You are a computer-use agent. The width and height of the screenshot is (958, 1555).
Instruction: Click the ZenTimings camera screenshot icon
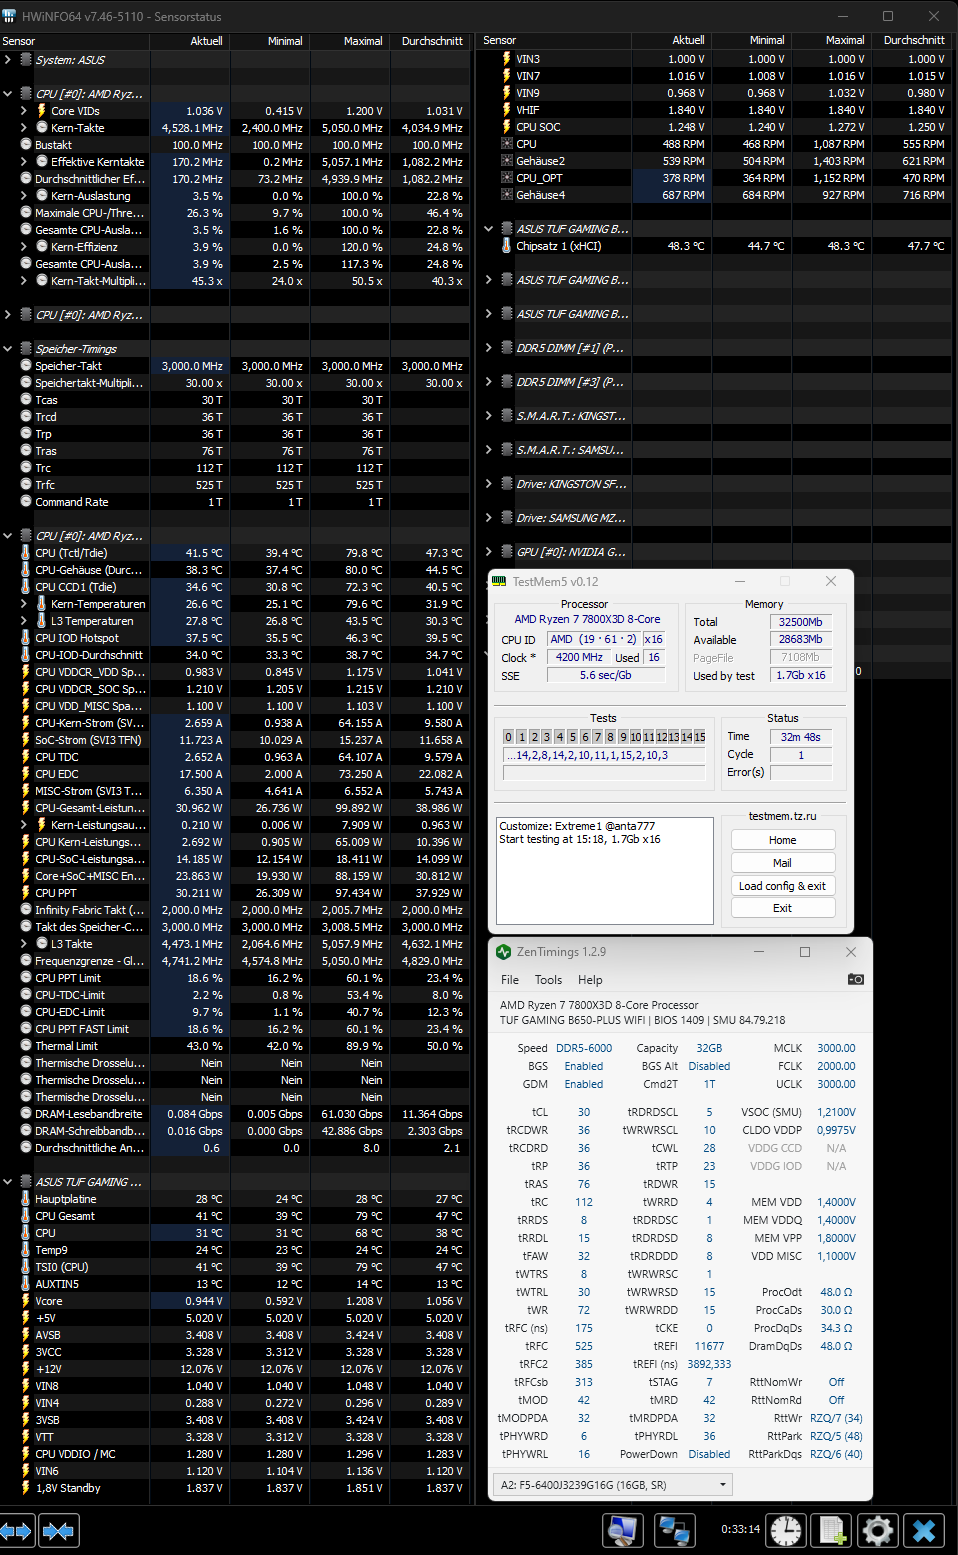point(856,979)
